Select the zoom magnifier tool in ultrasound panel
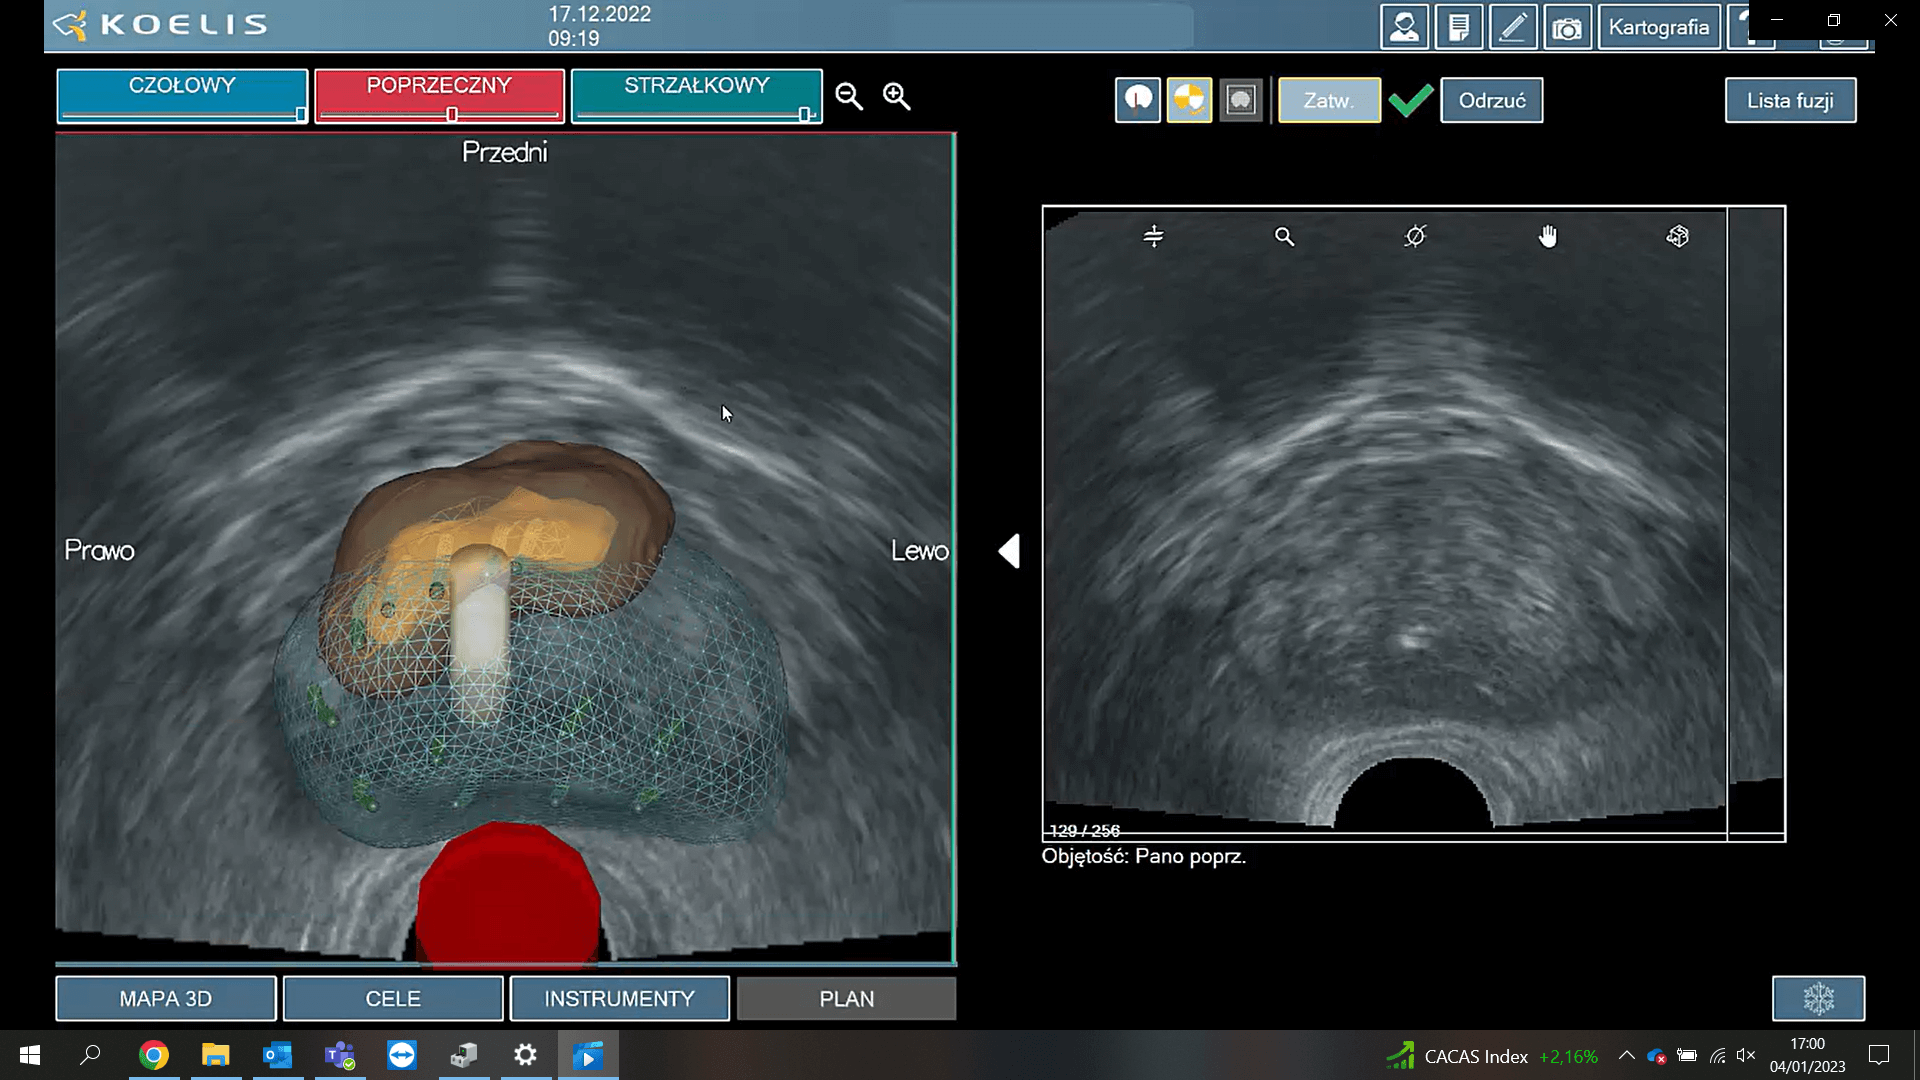The width and height of the screenshot is (1920, 1080). point(1285,236)
